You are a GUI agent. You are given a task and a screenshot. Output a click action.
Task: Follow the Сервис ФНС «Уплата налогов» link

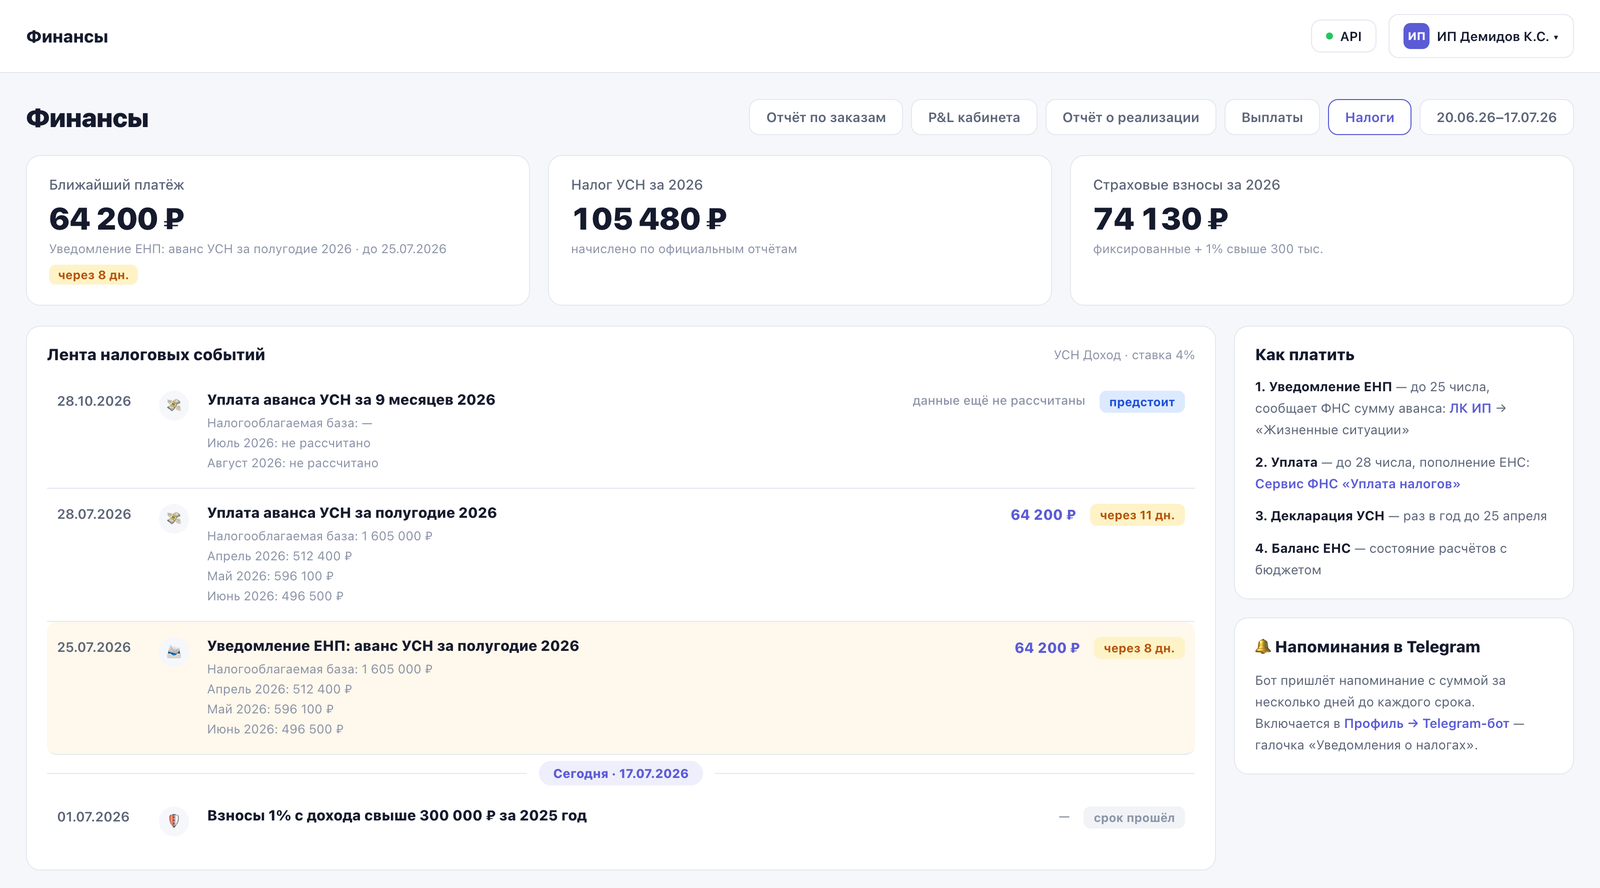[1357, 484]
